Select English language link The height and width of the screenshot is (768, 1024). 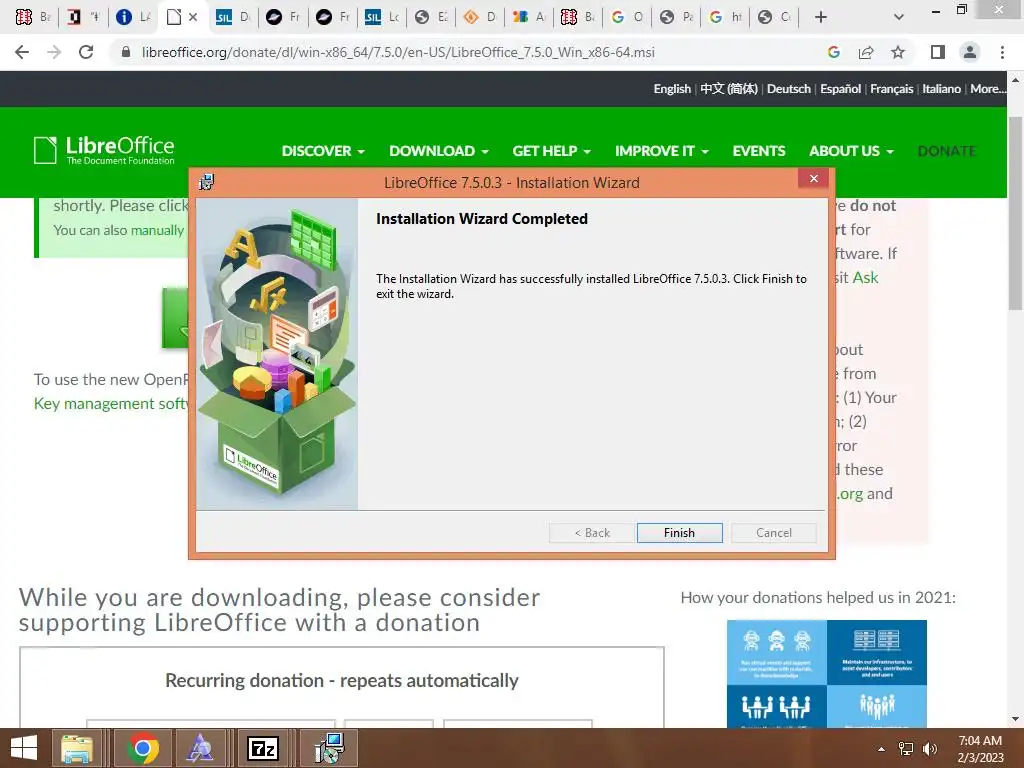pyautogui.click(x=672, y=89)
